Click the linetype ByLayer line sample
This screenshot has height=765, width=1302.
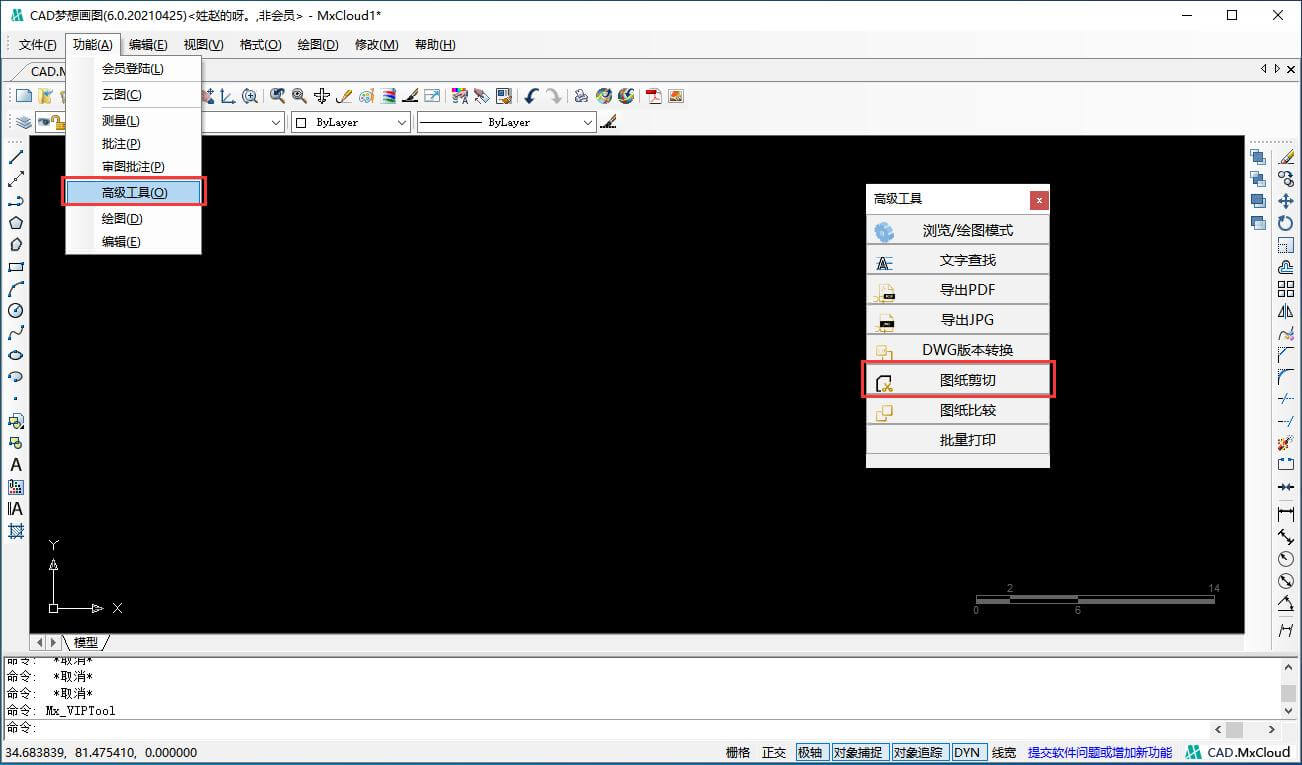[452, 122]
